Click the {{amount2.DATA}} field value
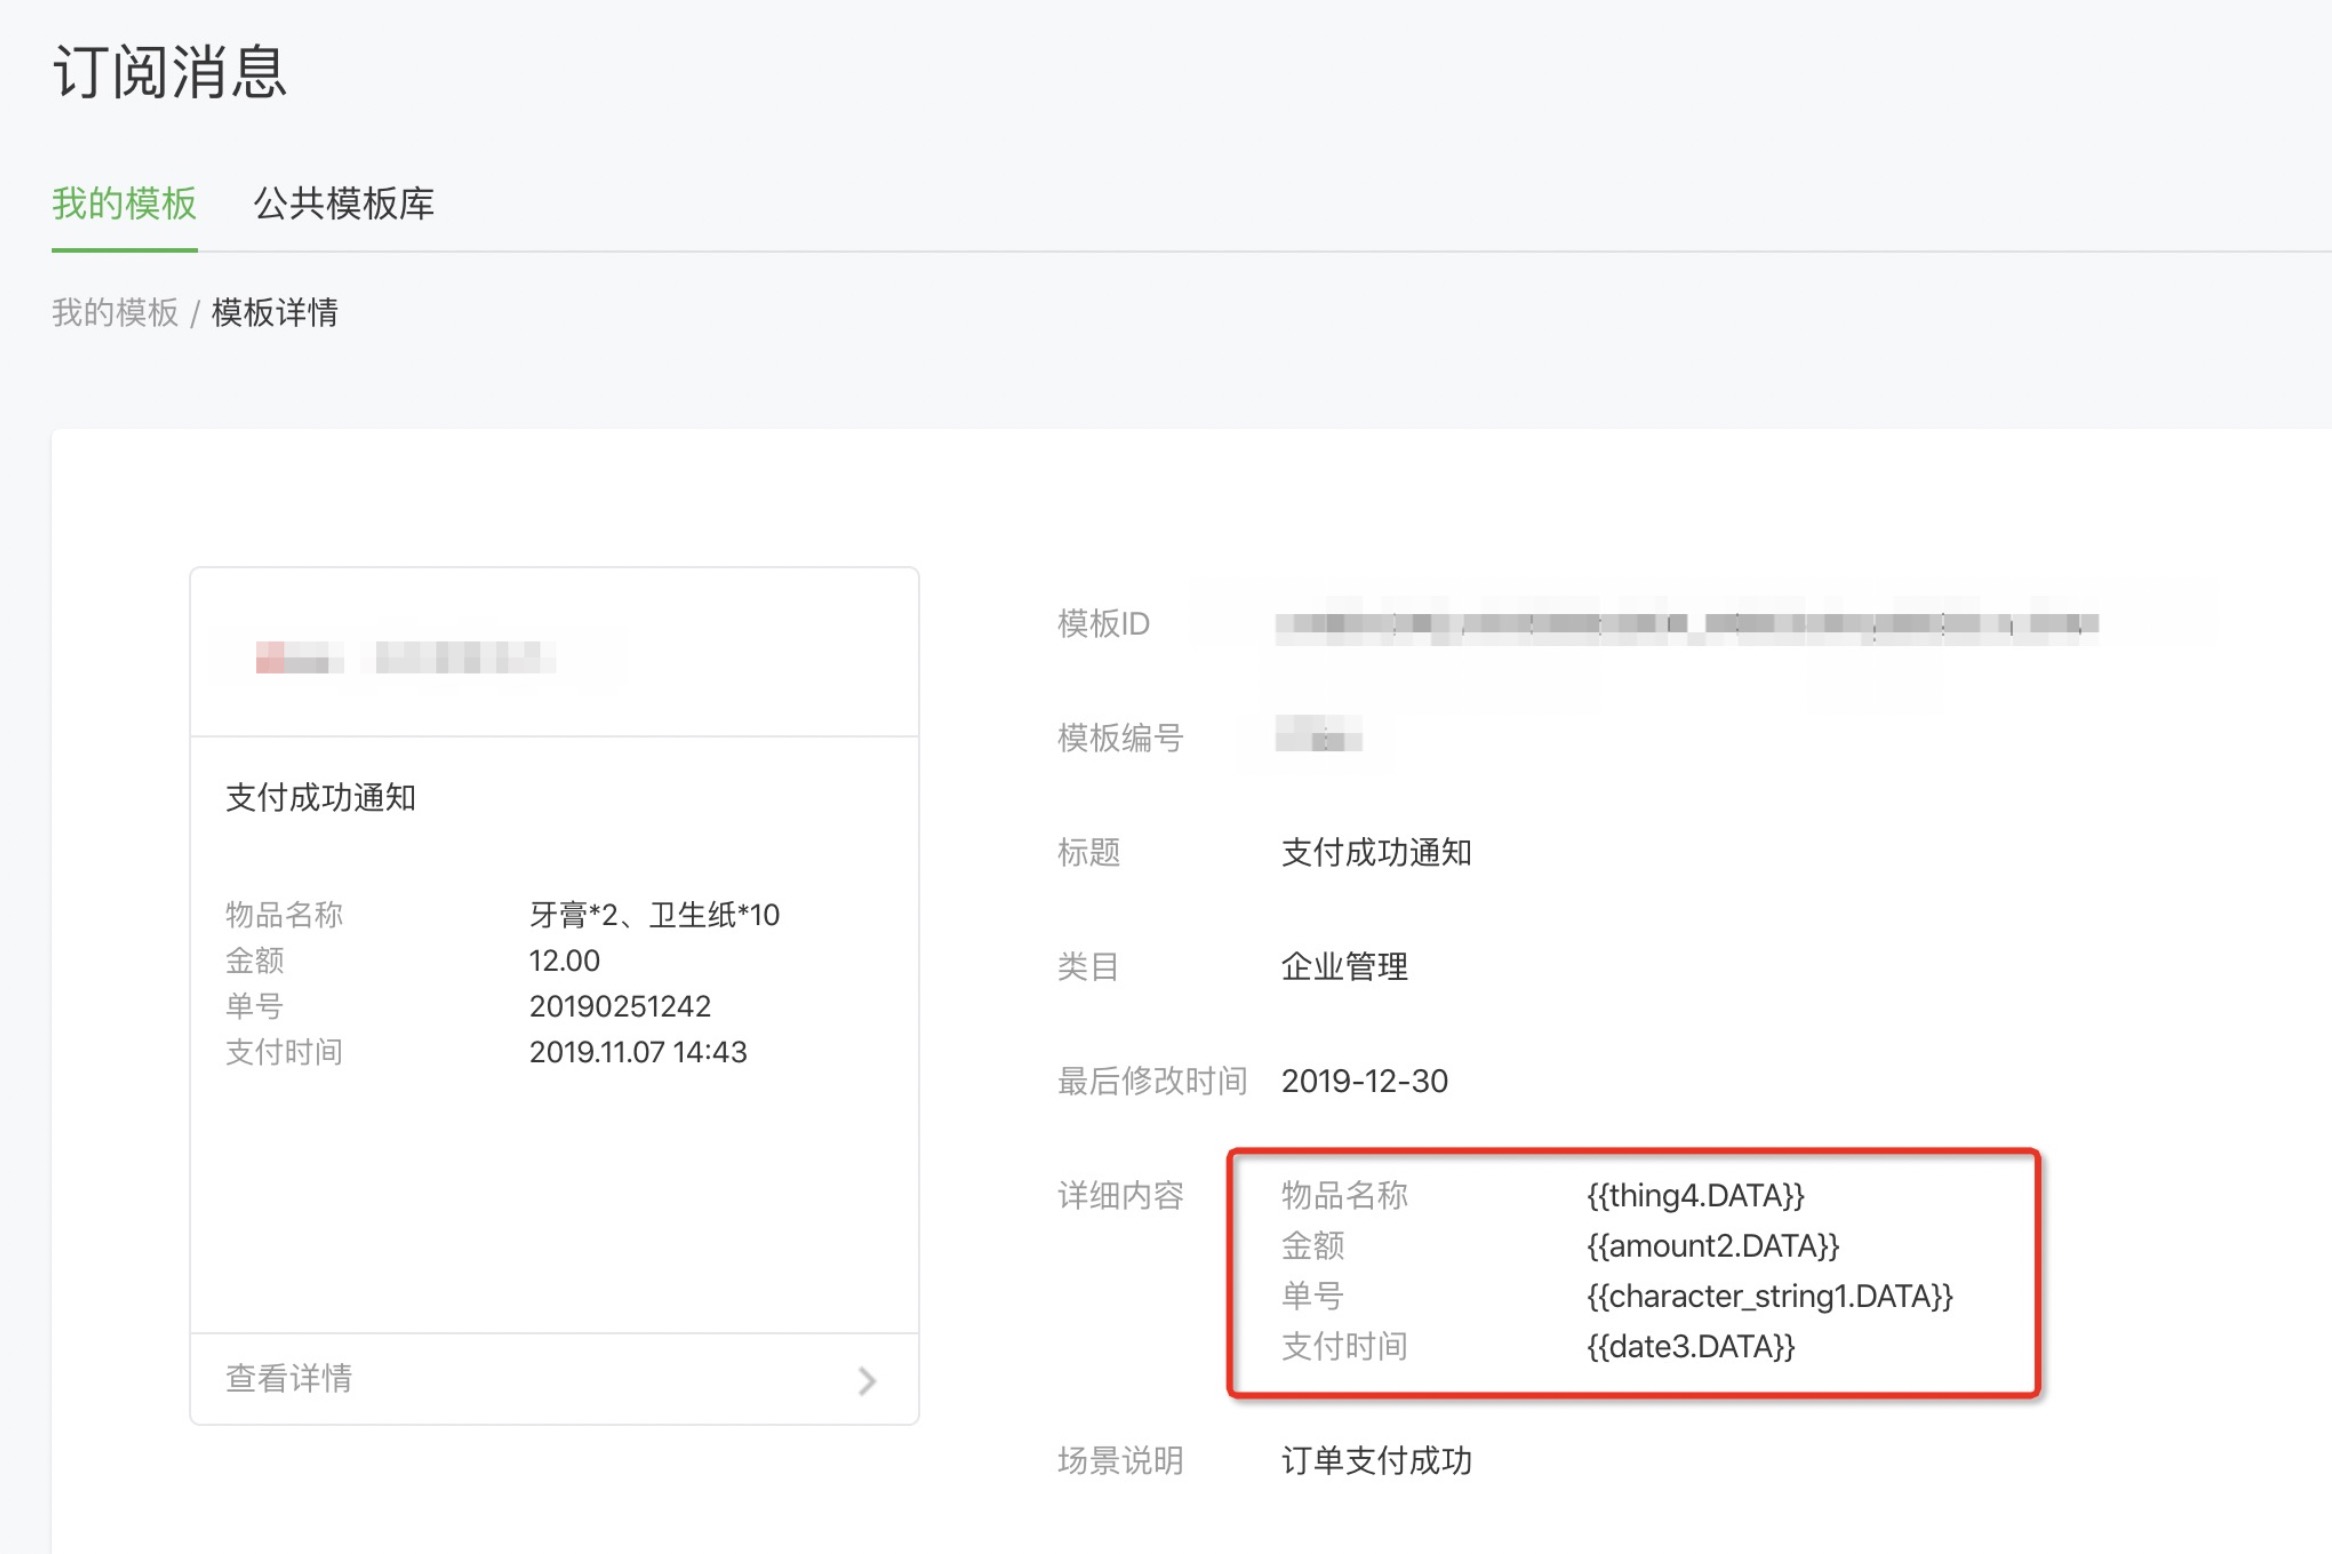Screen dimensions: 2332x1554 tap(1712, 1246)
